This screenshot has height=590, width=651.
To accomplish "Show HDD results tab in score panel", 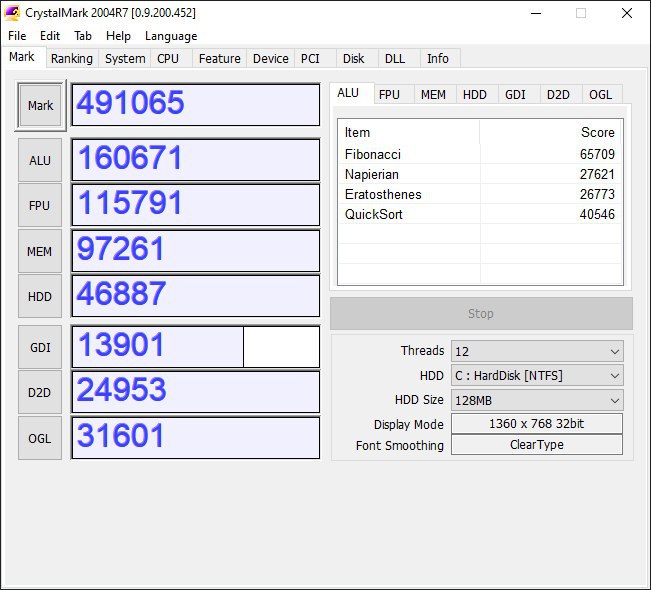I will pyautogui.click(x=475, y=95).
